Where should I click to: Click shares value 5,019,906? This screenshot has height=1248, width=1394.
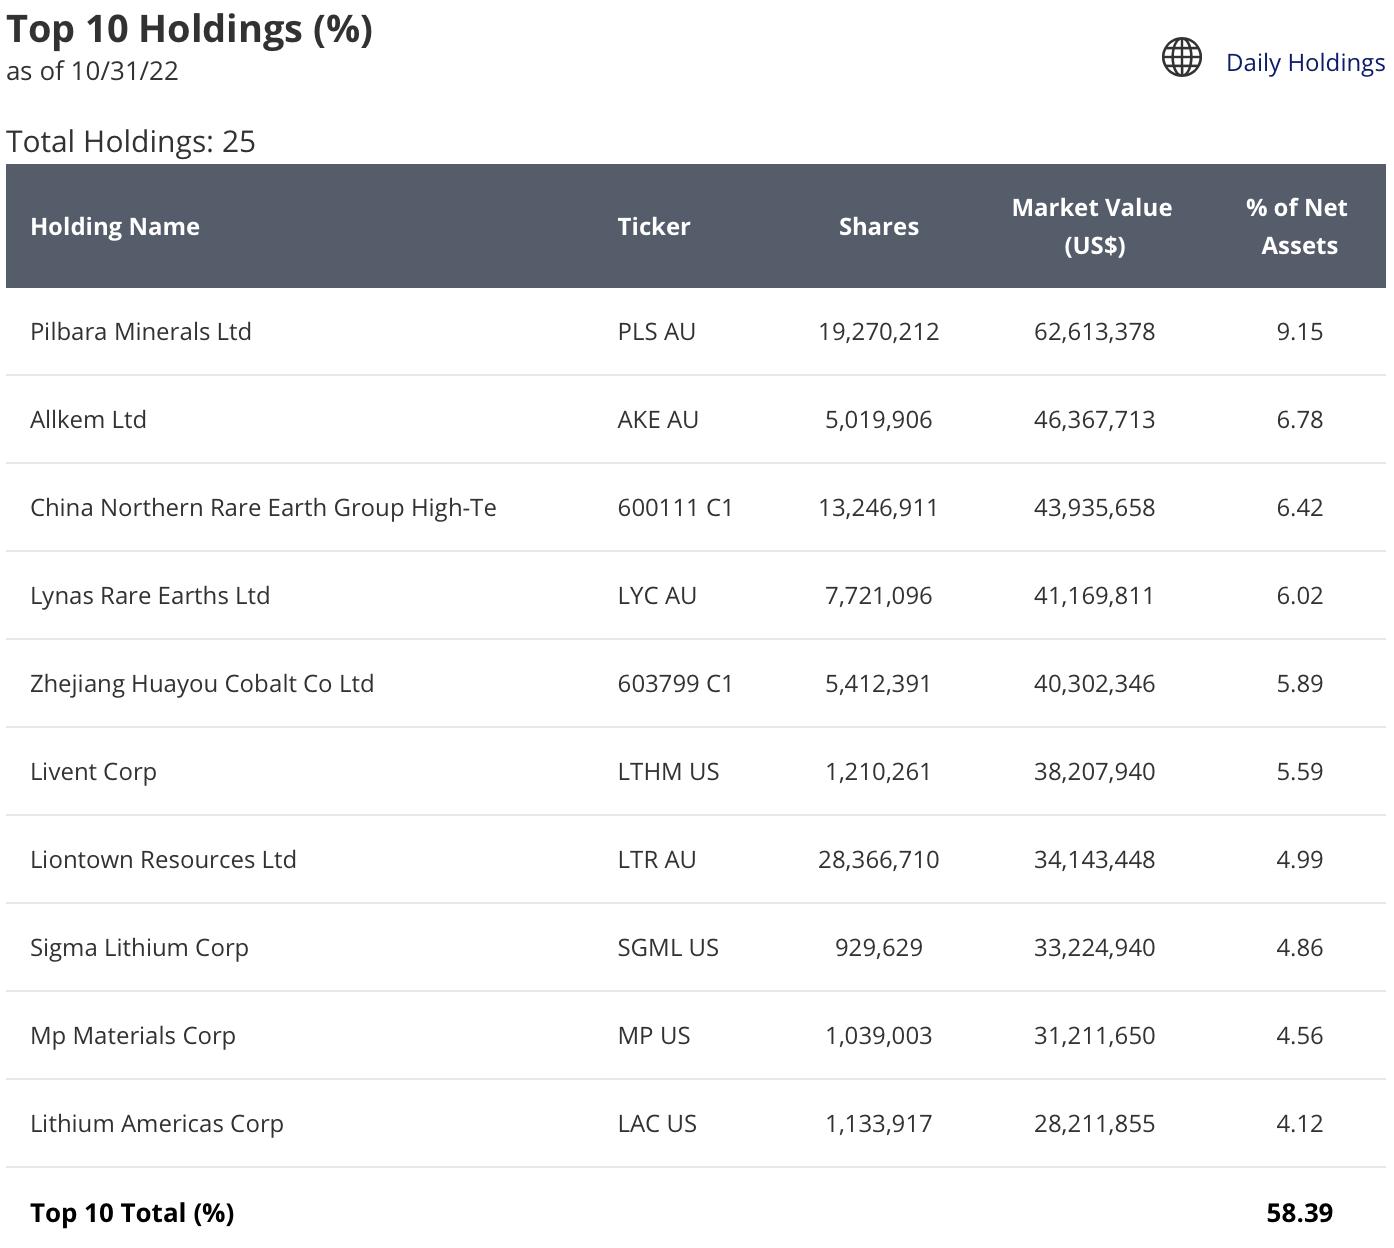pos(879,419)
